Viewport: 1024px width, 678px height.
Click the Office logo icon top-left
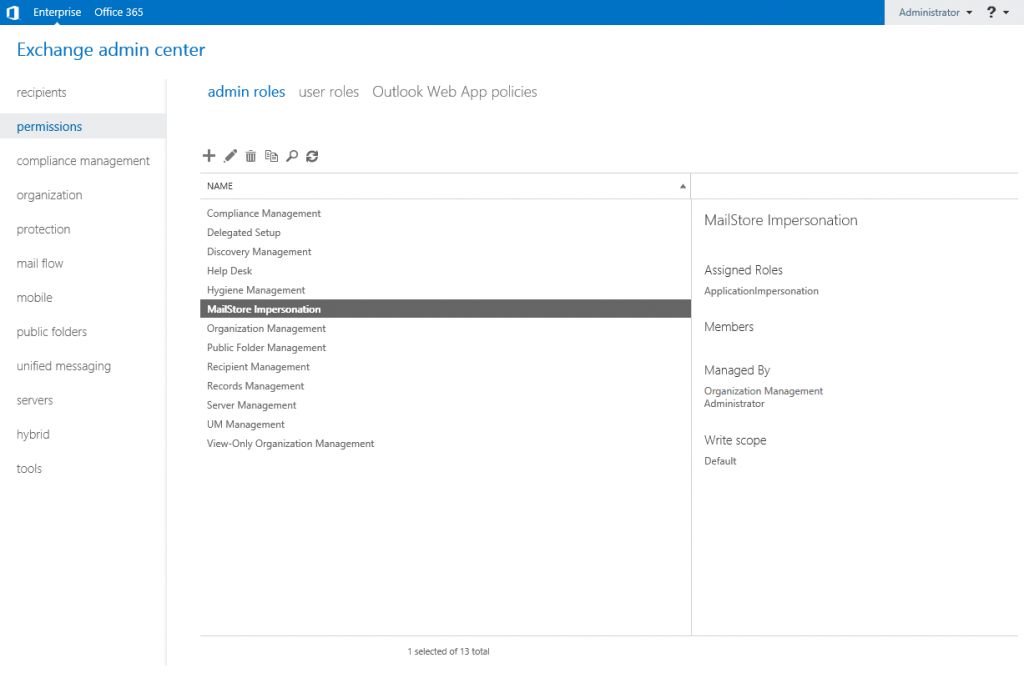click(12, 12)
